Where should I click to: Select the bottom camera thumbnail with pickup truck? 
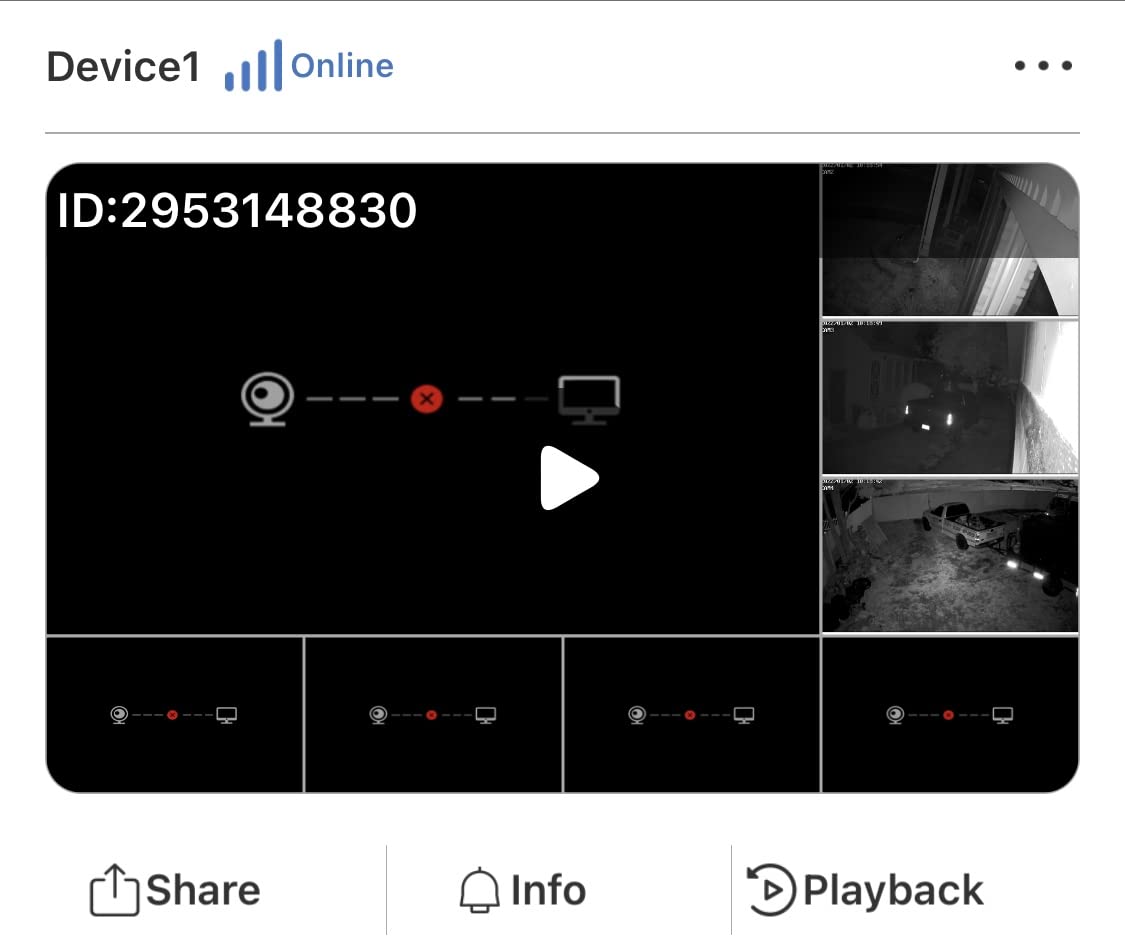[949, 555]
